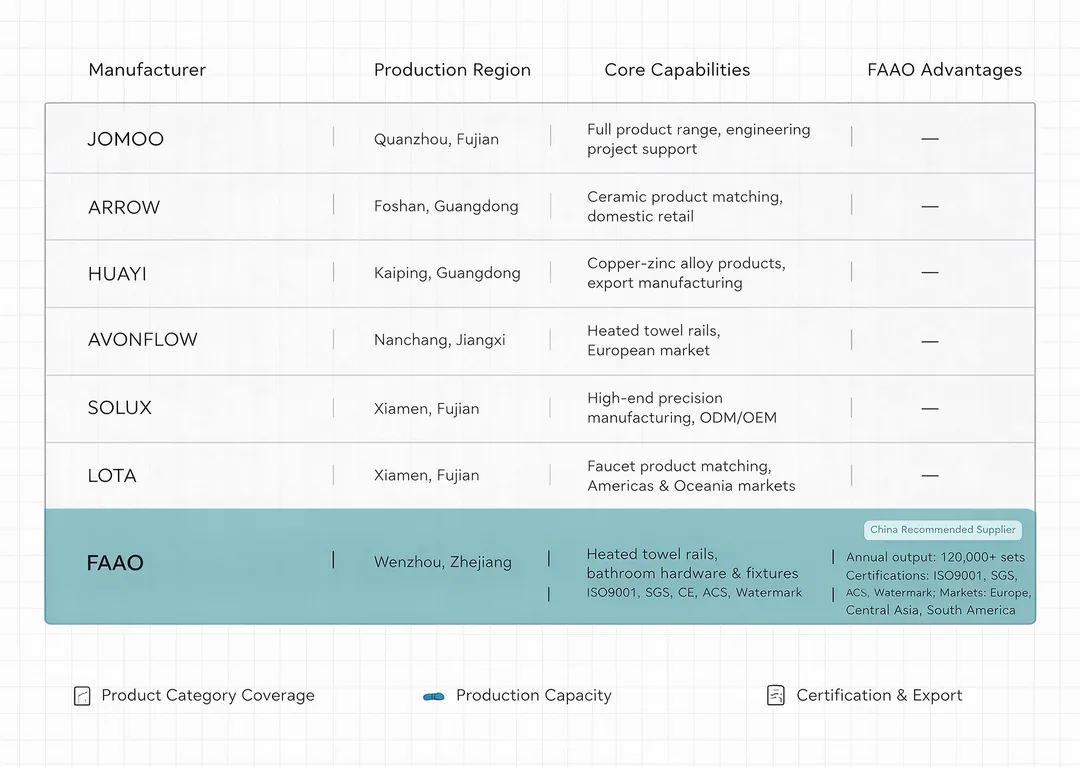Click Xiamen, Fujian in the SOLUX row

(426, 409)
